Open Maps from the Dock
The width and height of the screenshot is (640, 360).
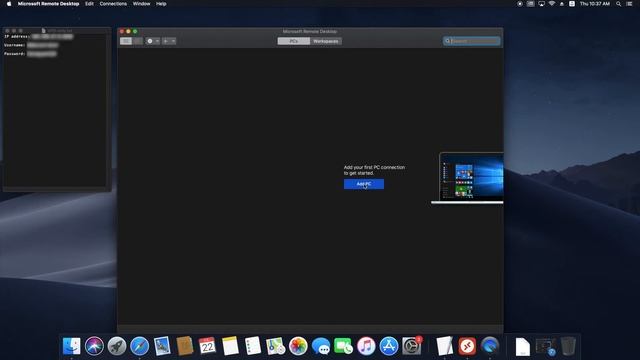[x=276, y=346]
